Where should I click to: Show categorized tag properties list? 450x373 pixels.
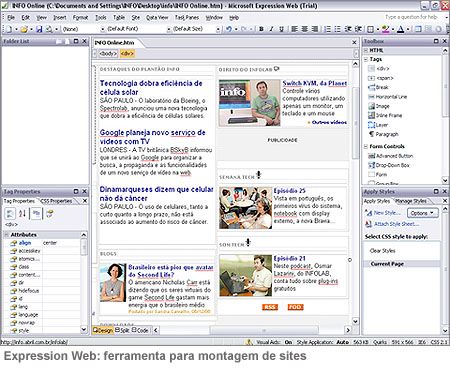10,213
